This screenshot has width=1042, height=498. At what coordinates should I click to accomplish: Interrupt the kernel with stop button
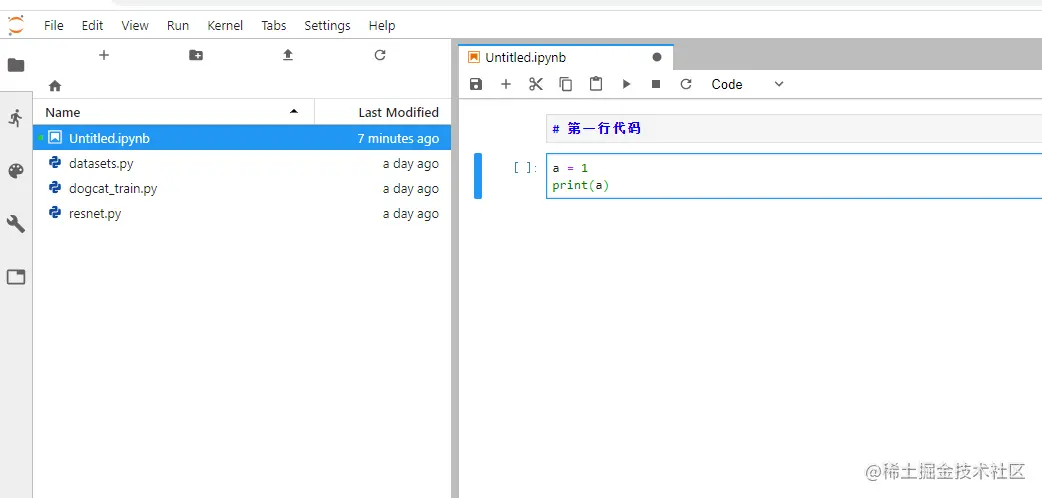coord(656,84)
